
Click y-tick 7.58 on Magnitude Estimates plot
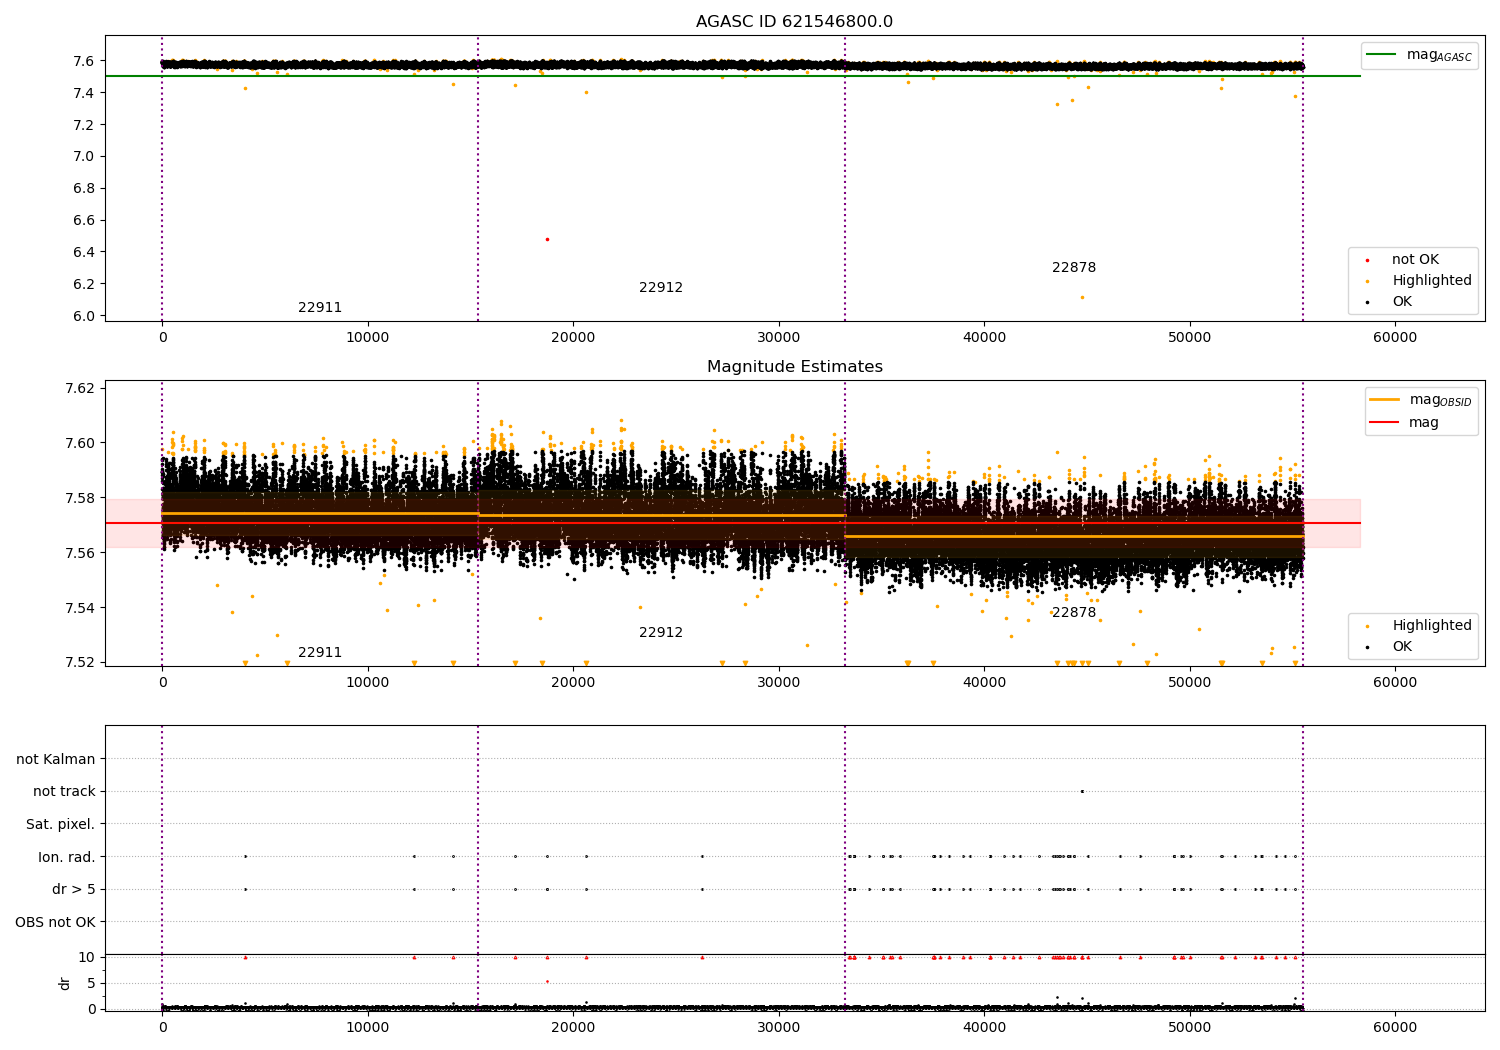pyautogui.click(x=80, y=498)
